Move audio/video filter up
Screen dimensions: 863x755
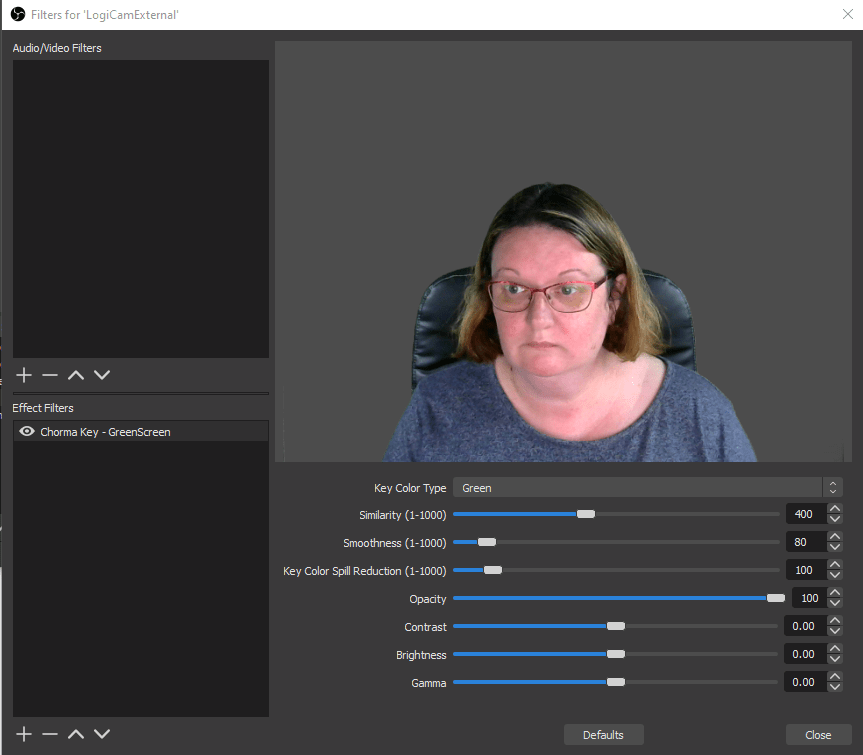76,375
